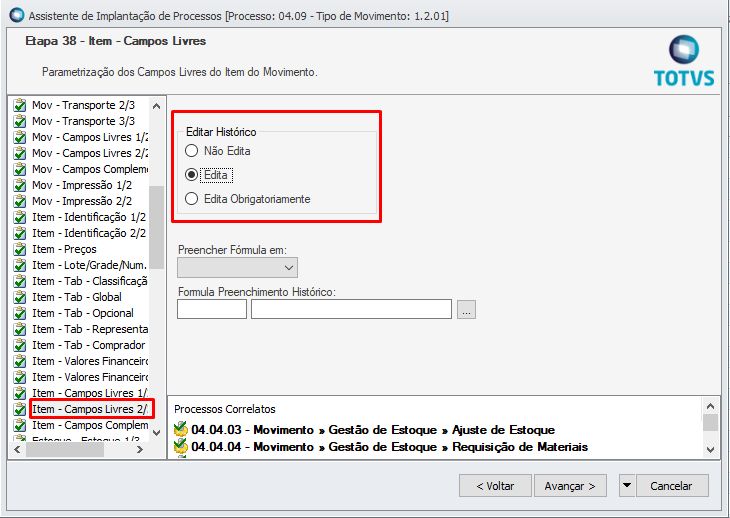This screenshot has width=730, height=518.
Task: Click the steps list vertical scrollbar thumb
Action: pyautogui.click(x=157, y=227)
